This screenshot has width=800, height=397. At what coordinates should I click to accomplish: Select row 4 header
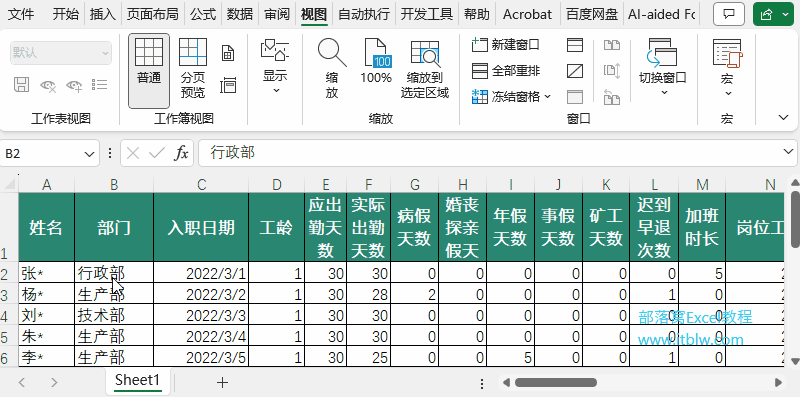9,315
